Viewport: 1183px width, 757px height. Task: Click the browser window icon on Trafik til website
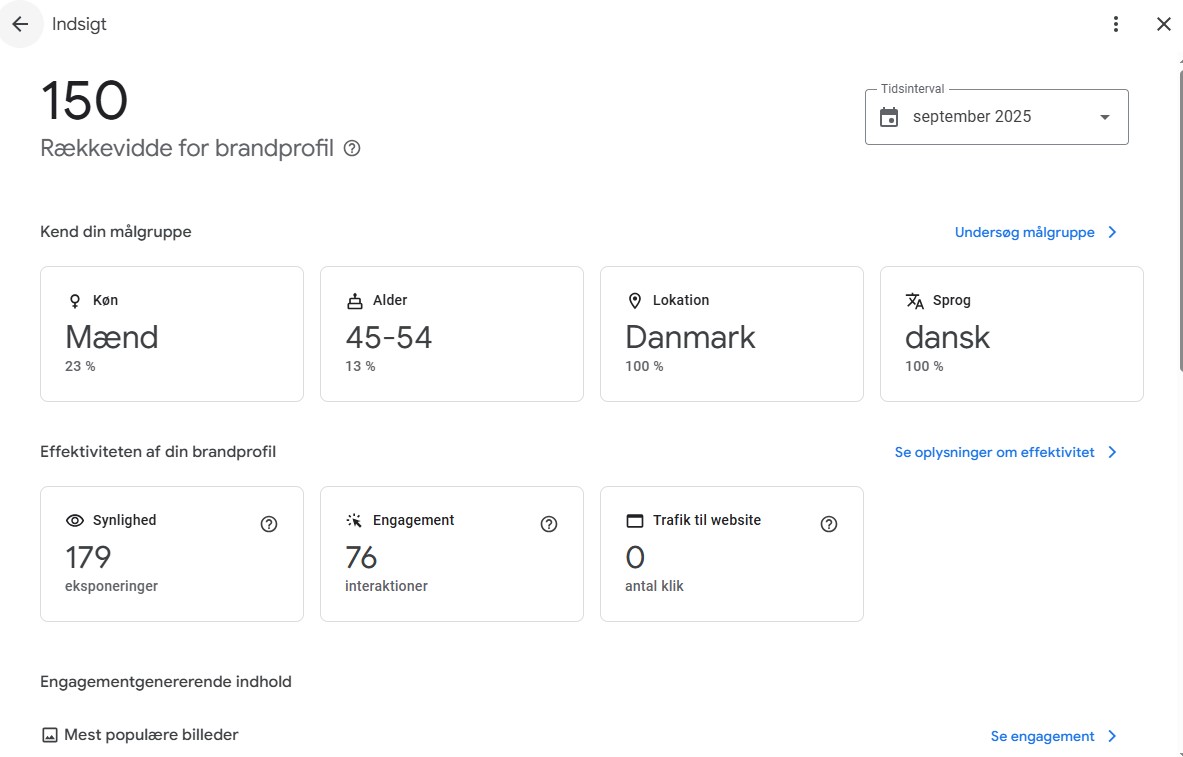635,520
